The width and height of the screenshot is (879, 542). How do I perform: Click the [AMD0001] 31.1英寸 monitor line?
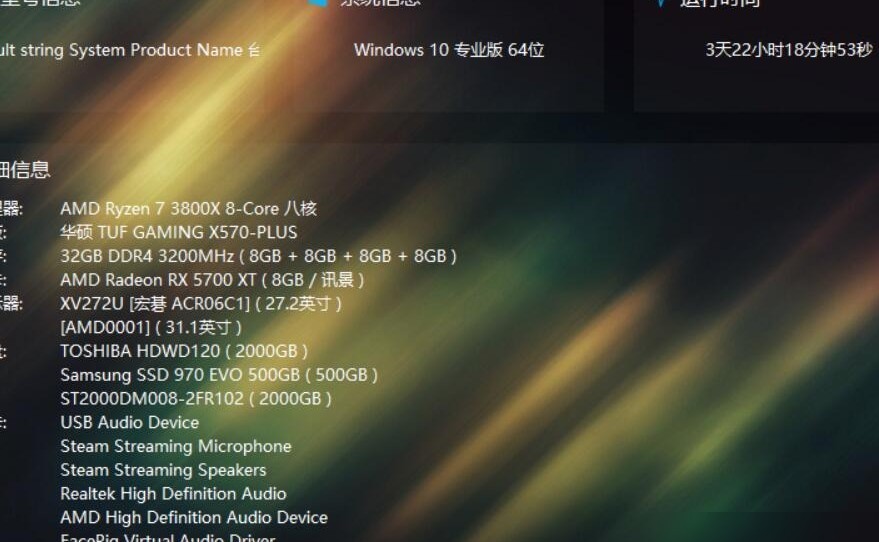point(151,327)
